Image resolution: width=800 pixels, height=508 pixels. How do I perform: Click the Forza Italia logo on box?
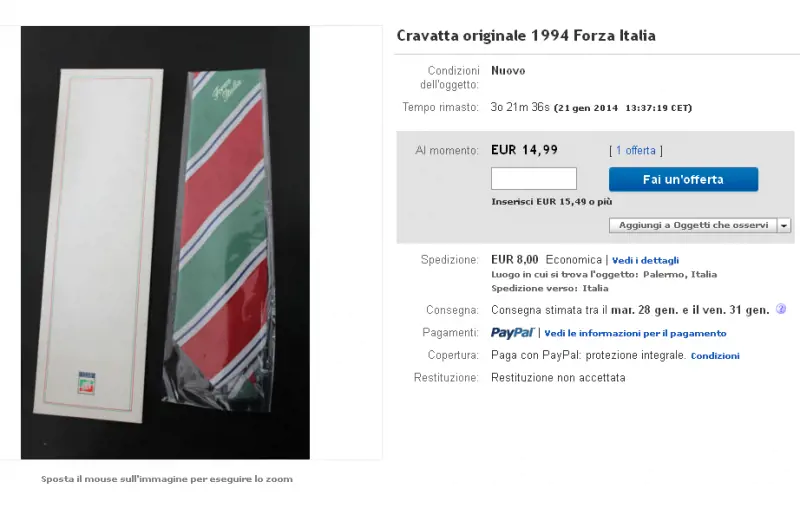[x=87, y=383]
